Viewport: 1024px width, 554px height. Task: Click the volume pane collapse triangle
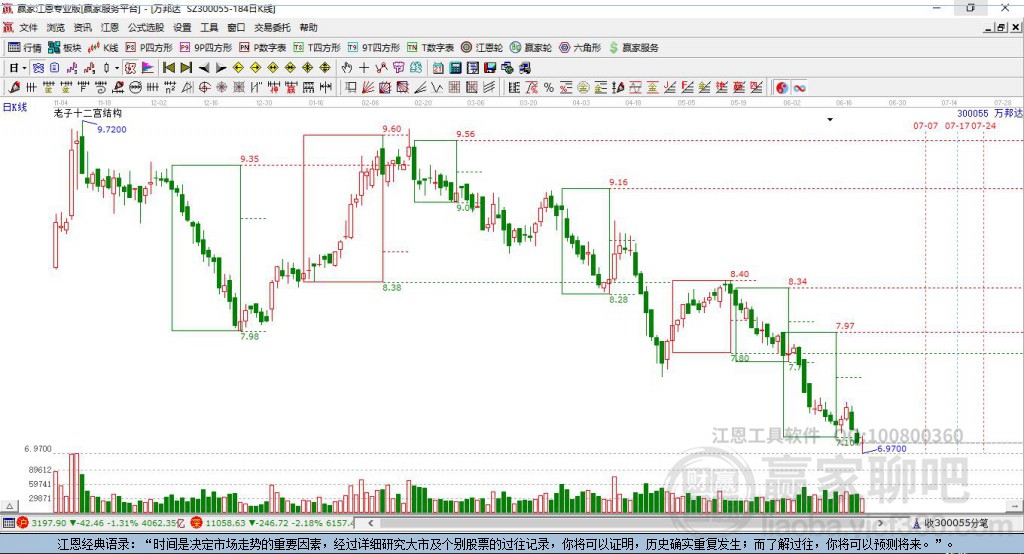click(x=10, y=506)
